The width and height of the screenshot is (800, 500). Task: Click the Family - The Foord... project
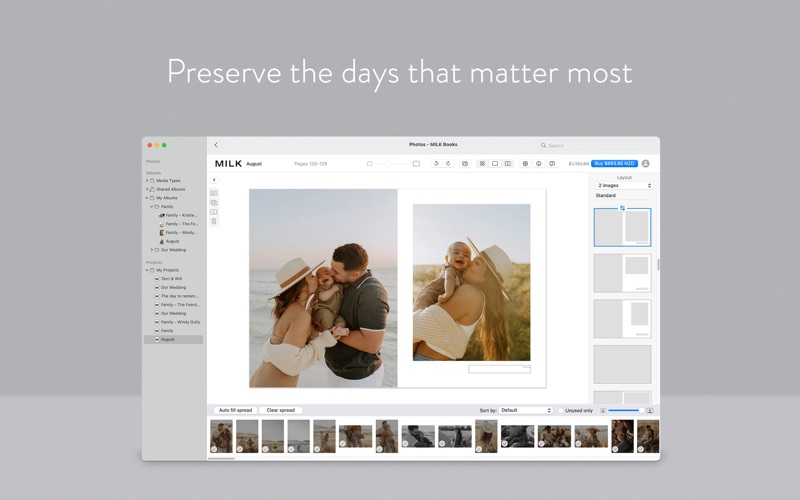pyautogui.click(x=177, y=305)
